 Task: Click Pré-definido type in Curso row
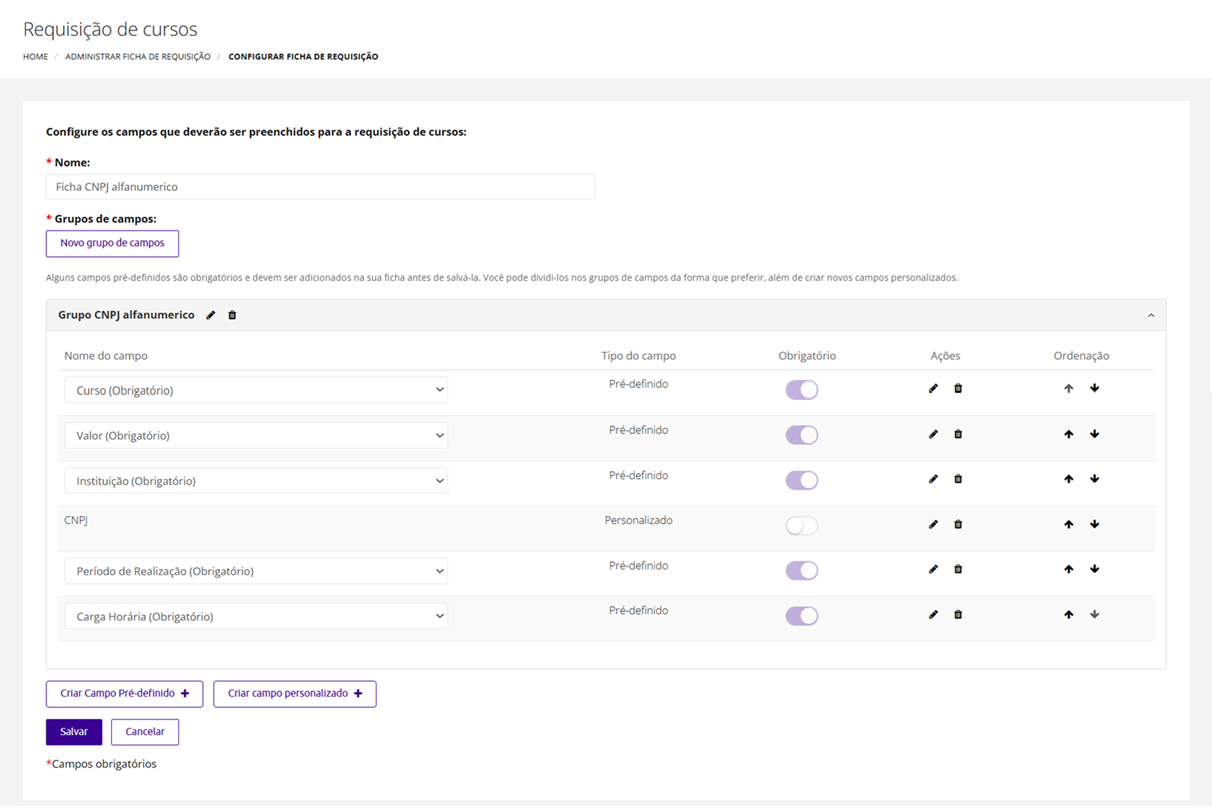click(638, 384)
